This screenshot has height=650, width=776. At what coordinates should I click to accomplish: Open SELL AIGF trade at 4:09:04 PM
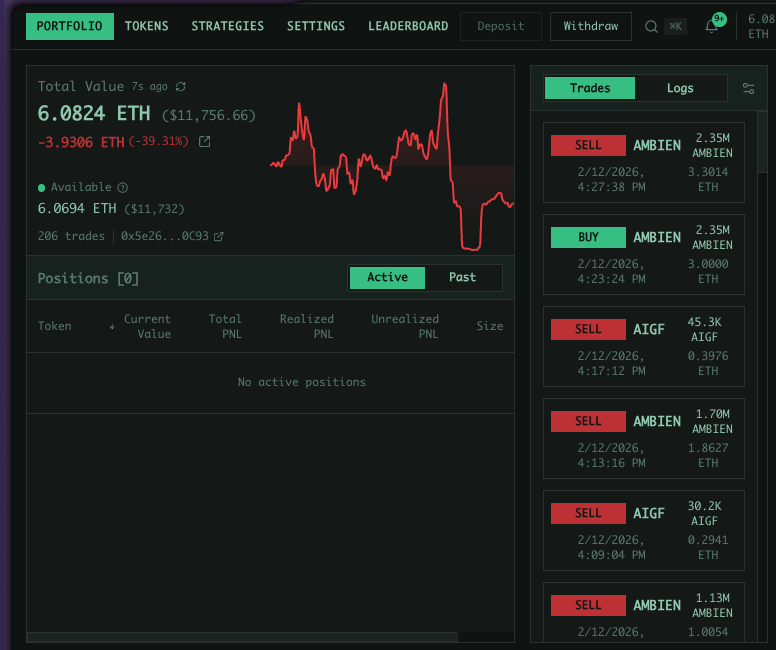point(644,531)
